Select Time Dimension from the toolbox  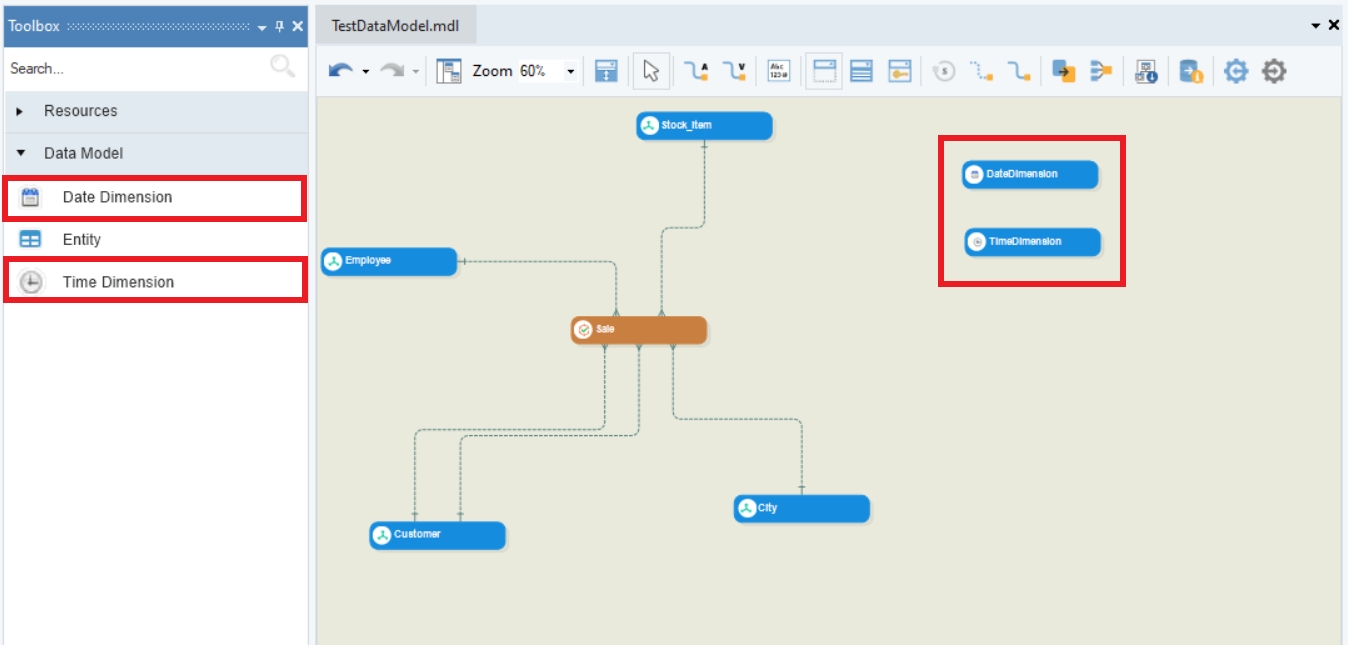pyautogui.click(x=118, y=282)
